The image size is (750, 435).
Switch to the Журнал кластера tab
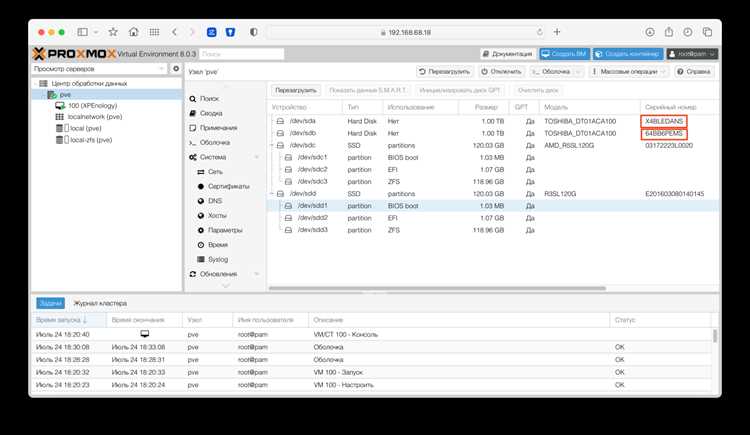(x=100, y=303)
